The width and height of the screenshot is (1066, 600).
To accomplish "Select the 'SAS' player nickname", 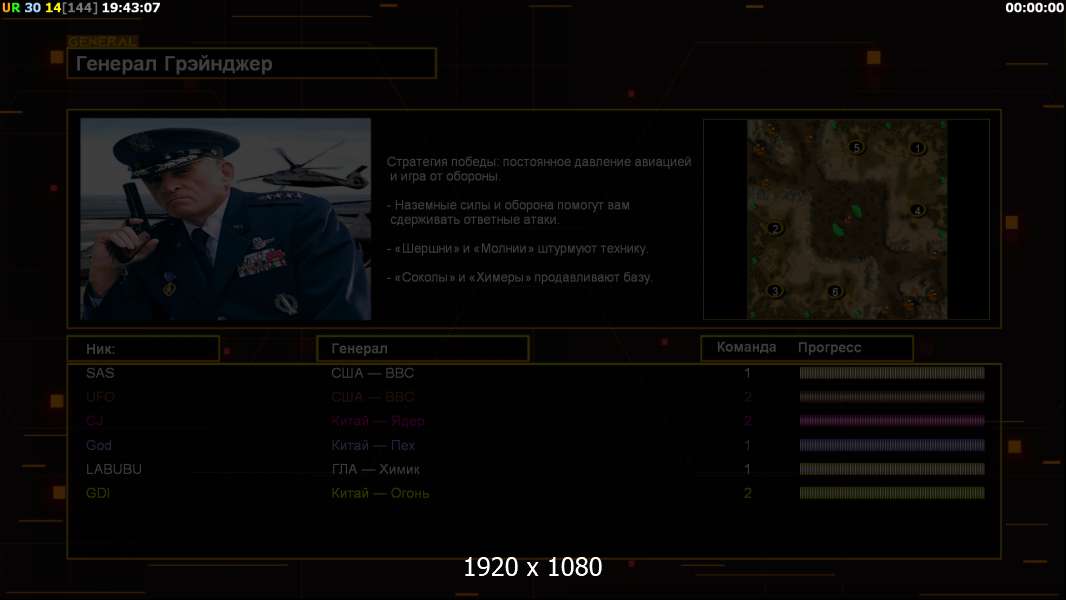I will pyautogui.click(x=100, y=373).
